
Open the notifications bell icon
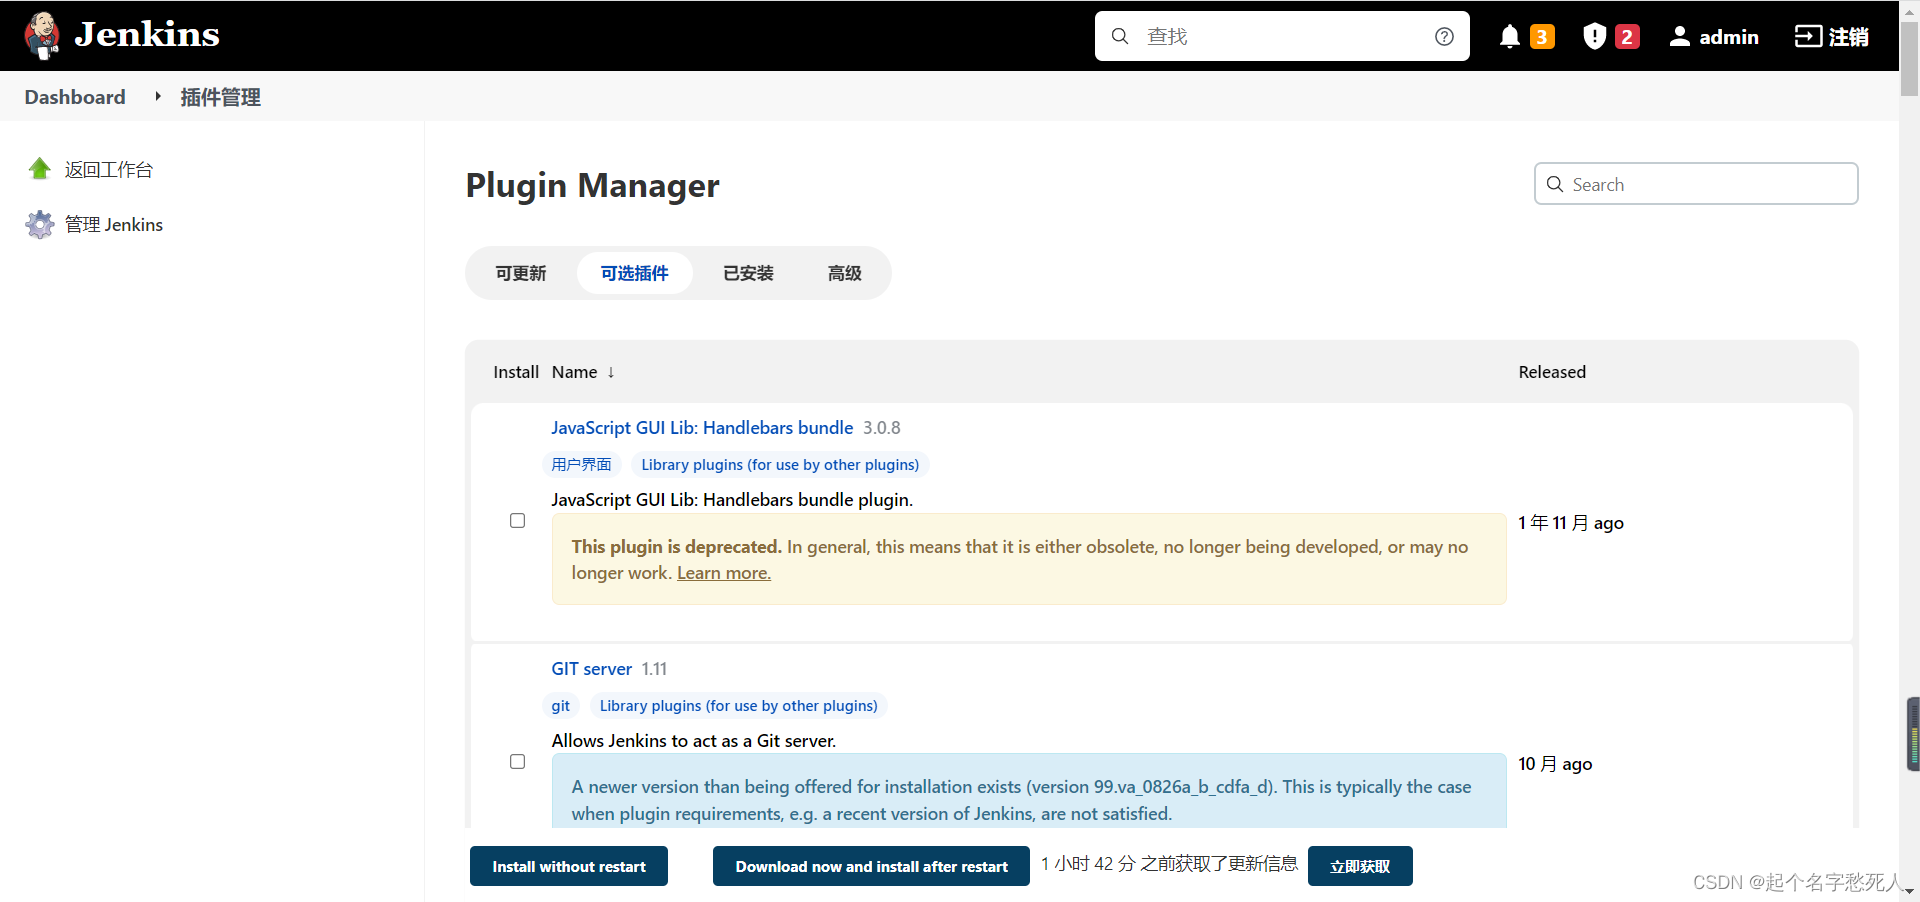click(x=1510, y=37)
